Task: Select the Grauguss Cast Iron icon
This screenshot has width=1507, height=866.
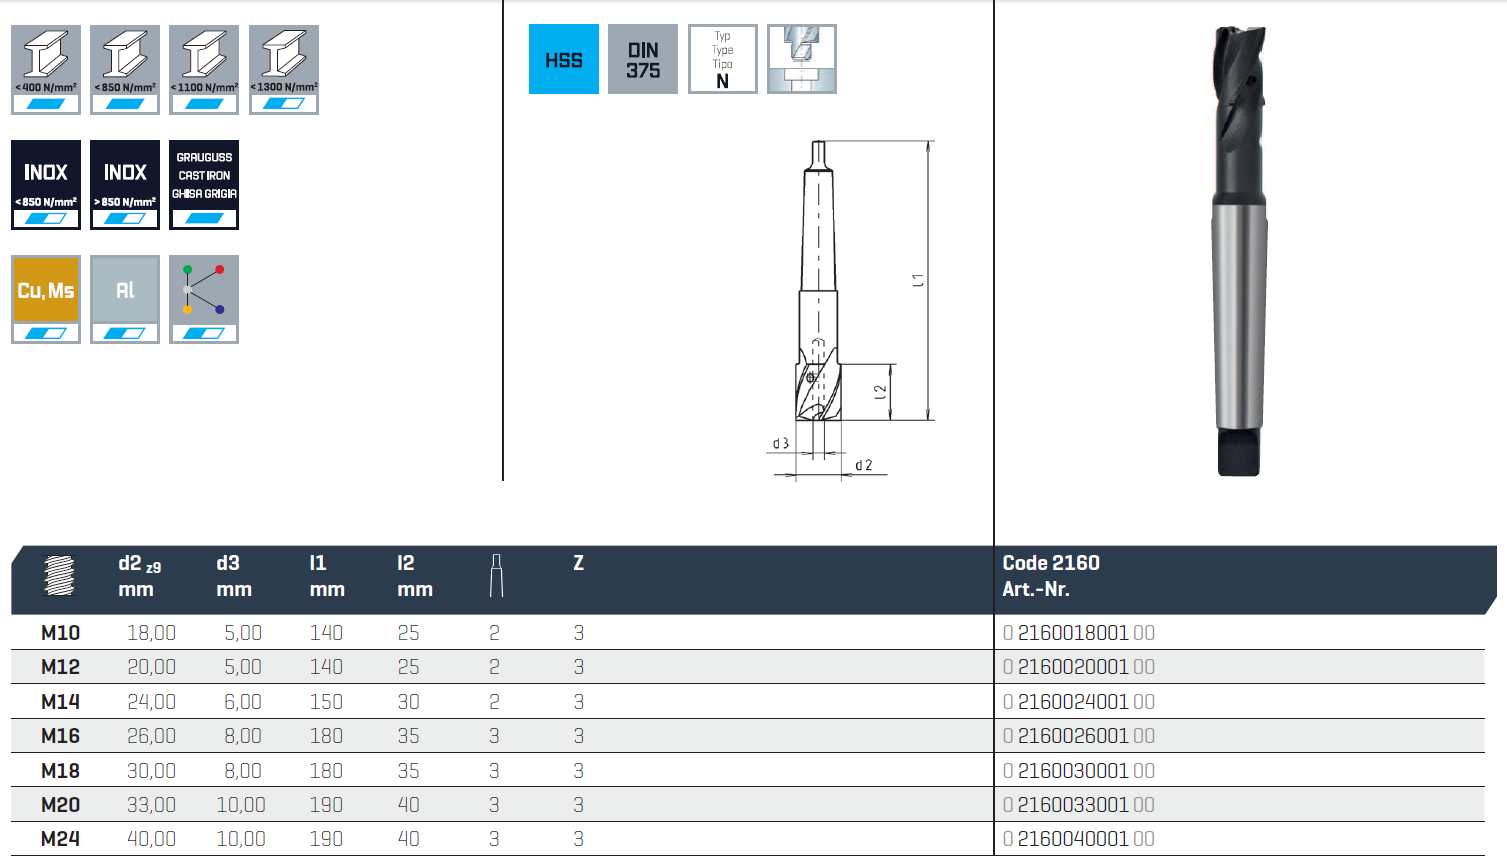Action: pyautogui.click(x=204, y=184)
